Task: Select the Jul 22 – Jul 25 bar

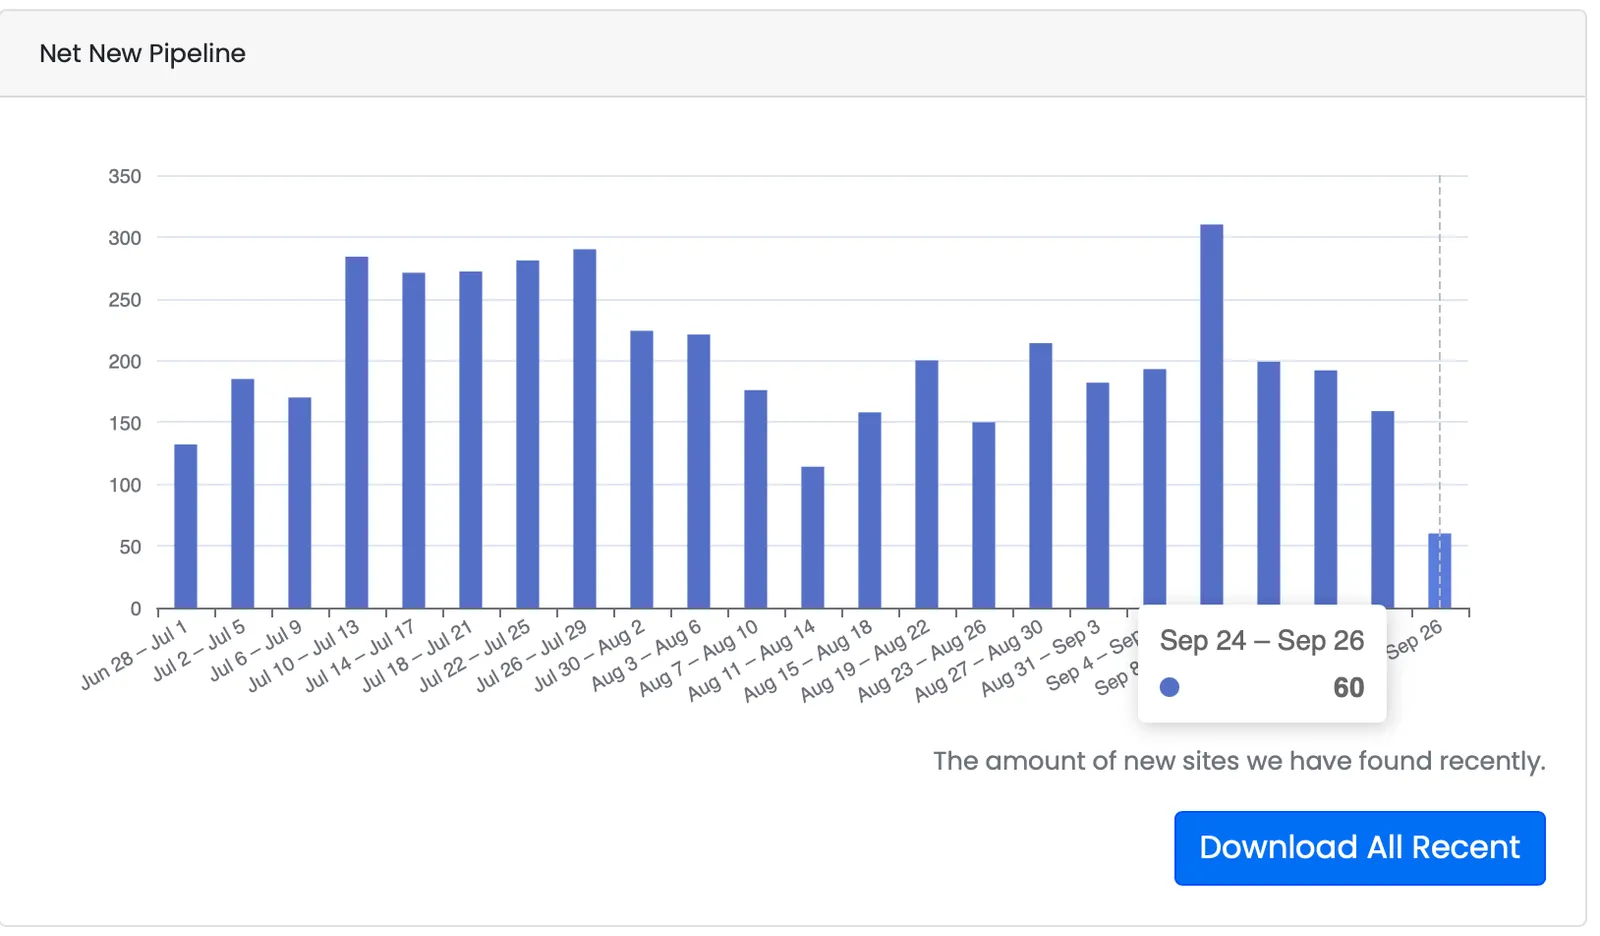Action: [527, 434]
